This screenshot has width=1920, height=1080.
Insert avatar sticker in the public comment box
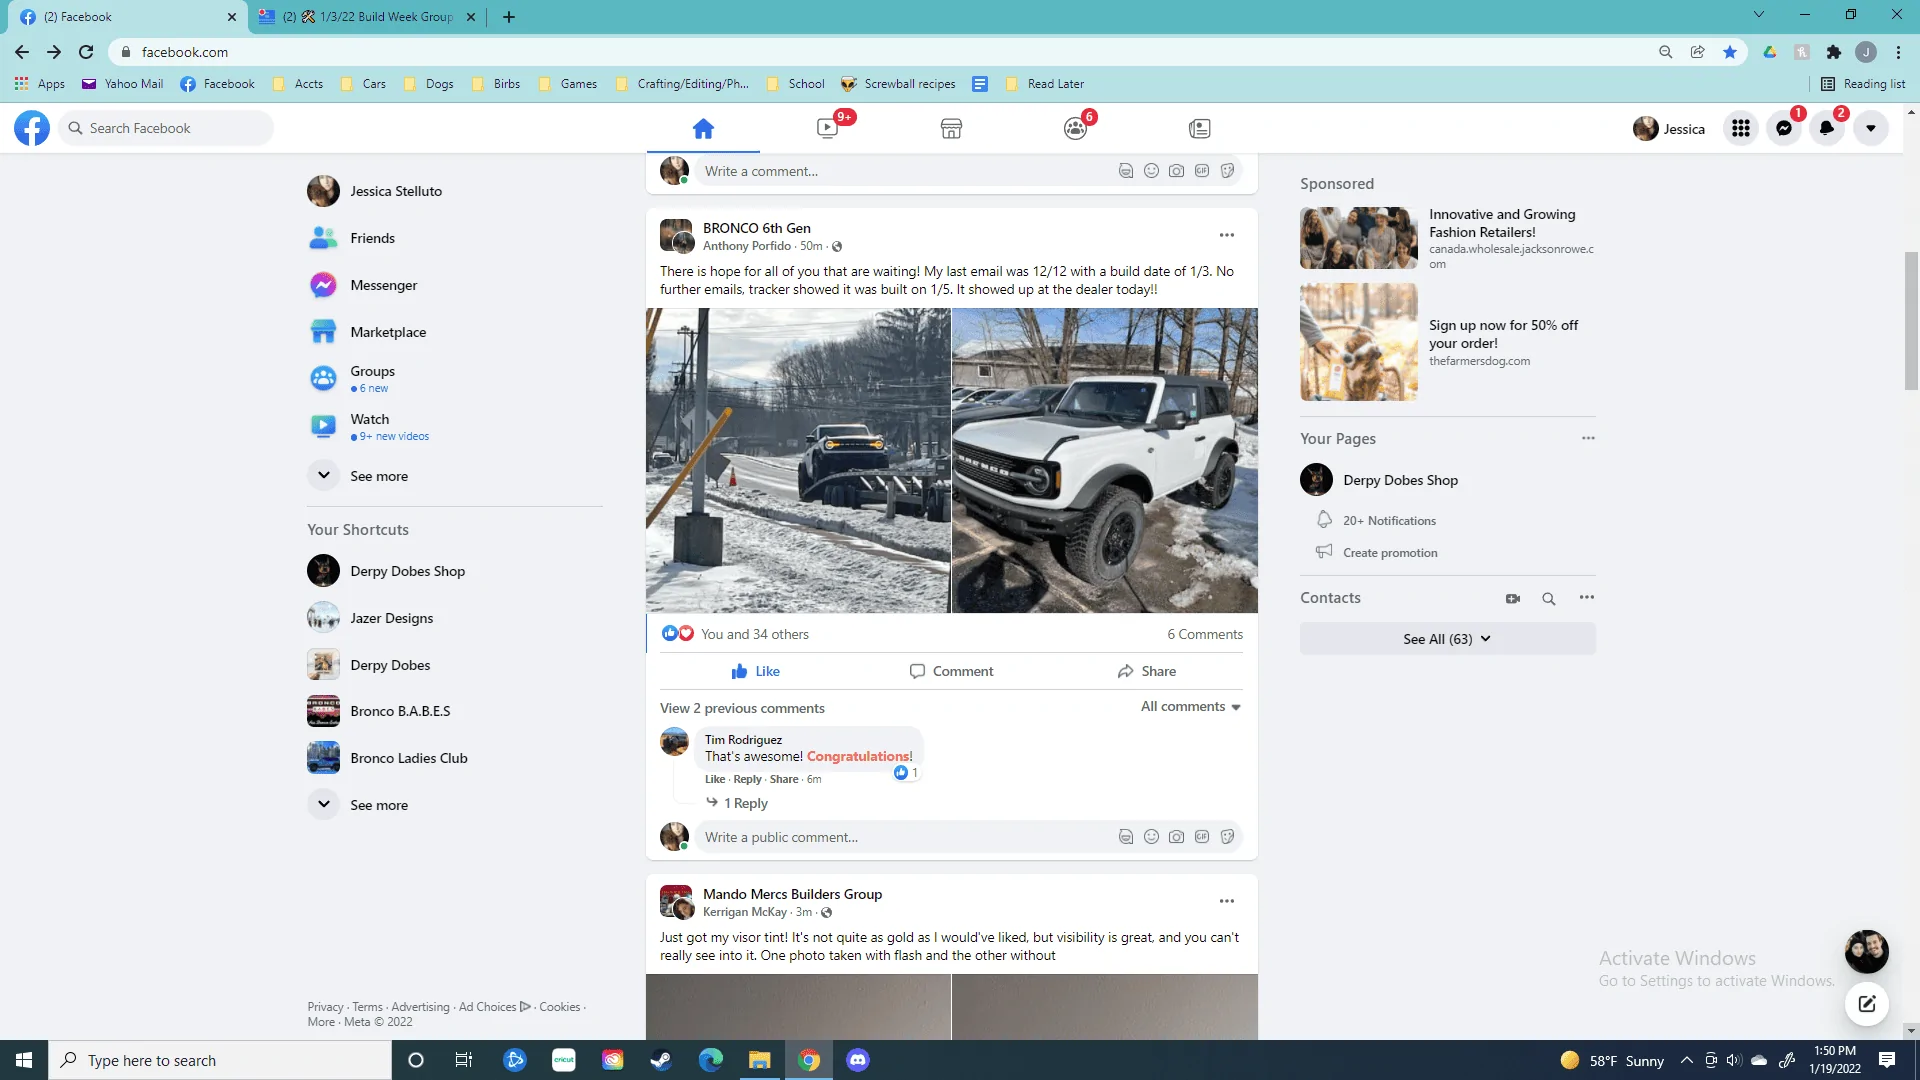1125,837
